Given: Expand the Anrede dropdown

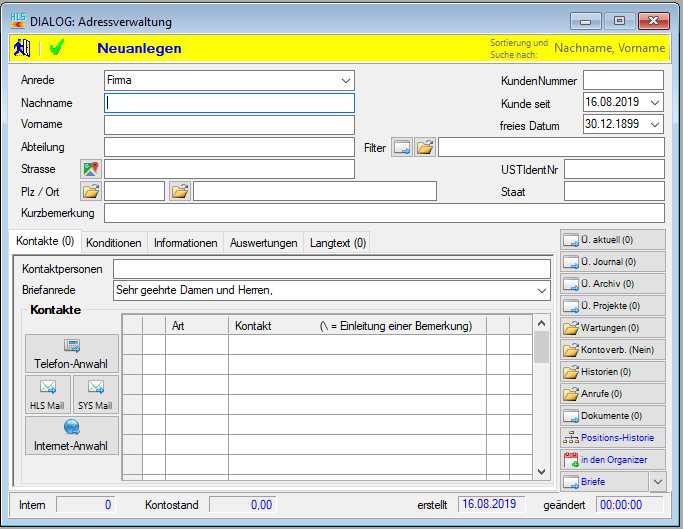Looking at the screenshot, I should 345,80.
